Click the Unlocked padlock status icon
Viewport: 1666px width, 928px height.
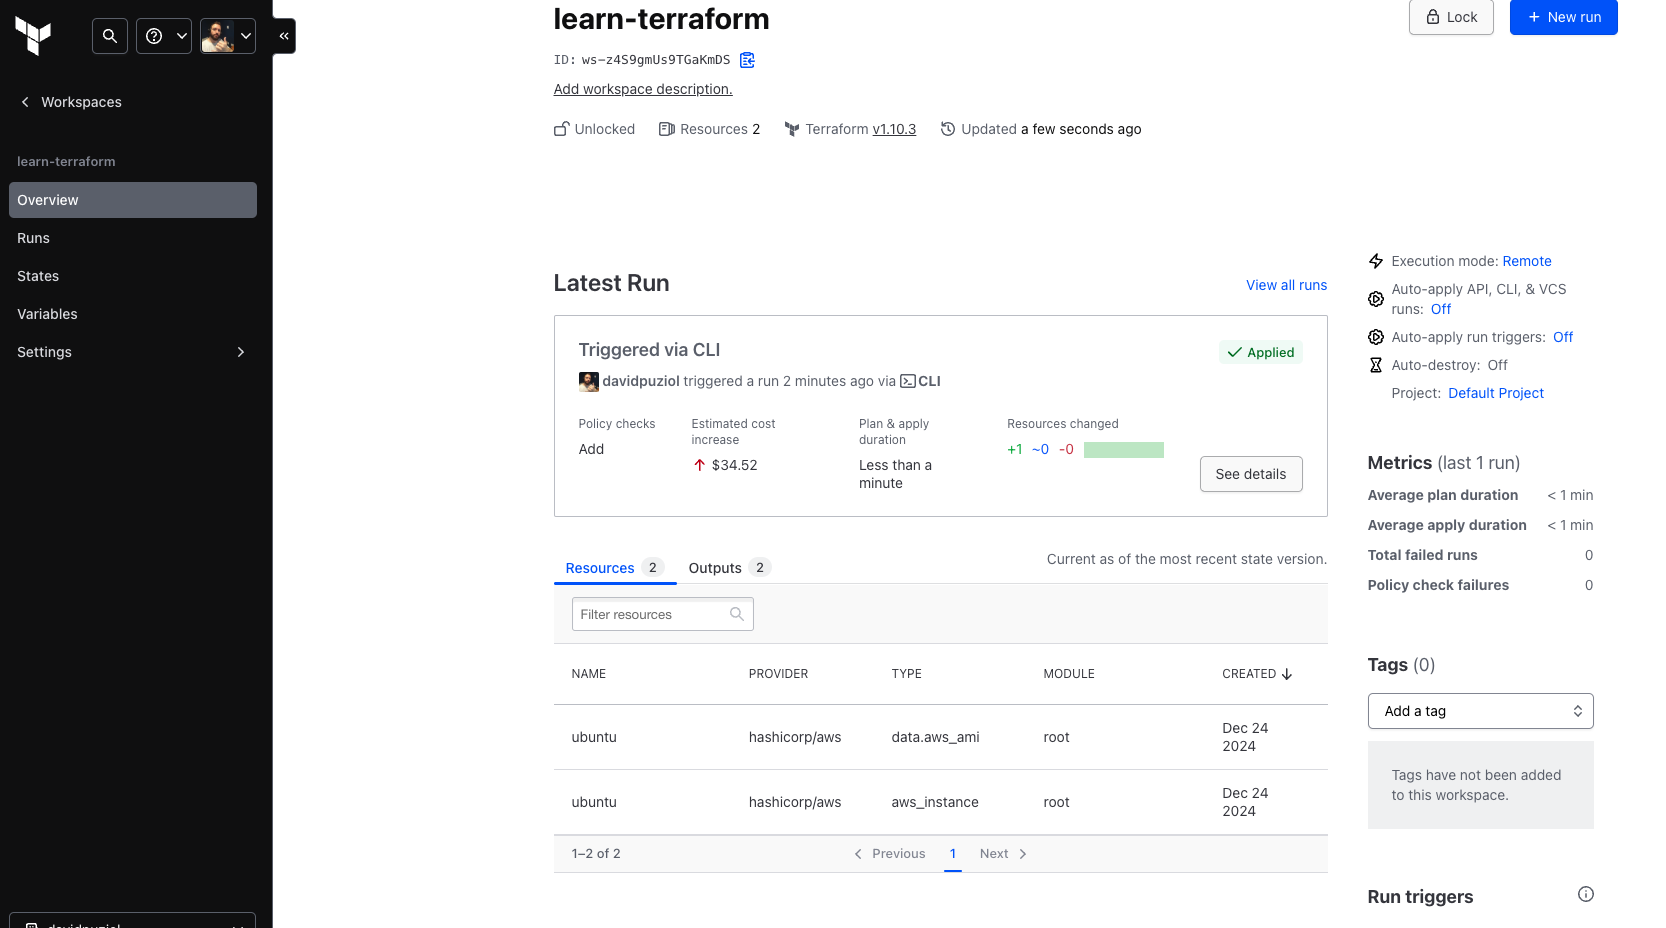[562, 129]
